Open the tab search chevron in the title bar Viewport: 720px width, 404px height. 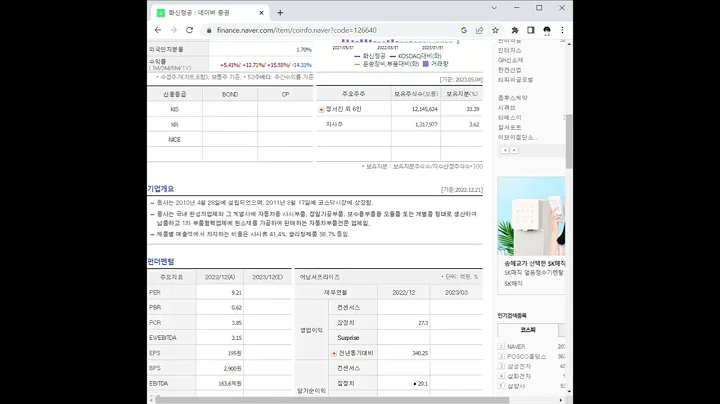click(494, 8)
